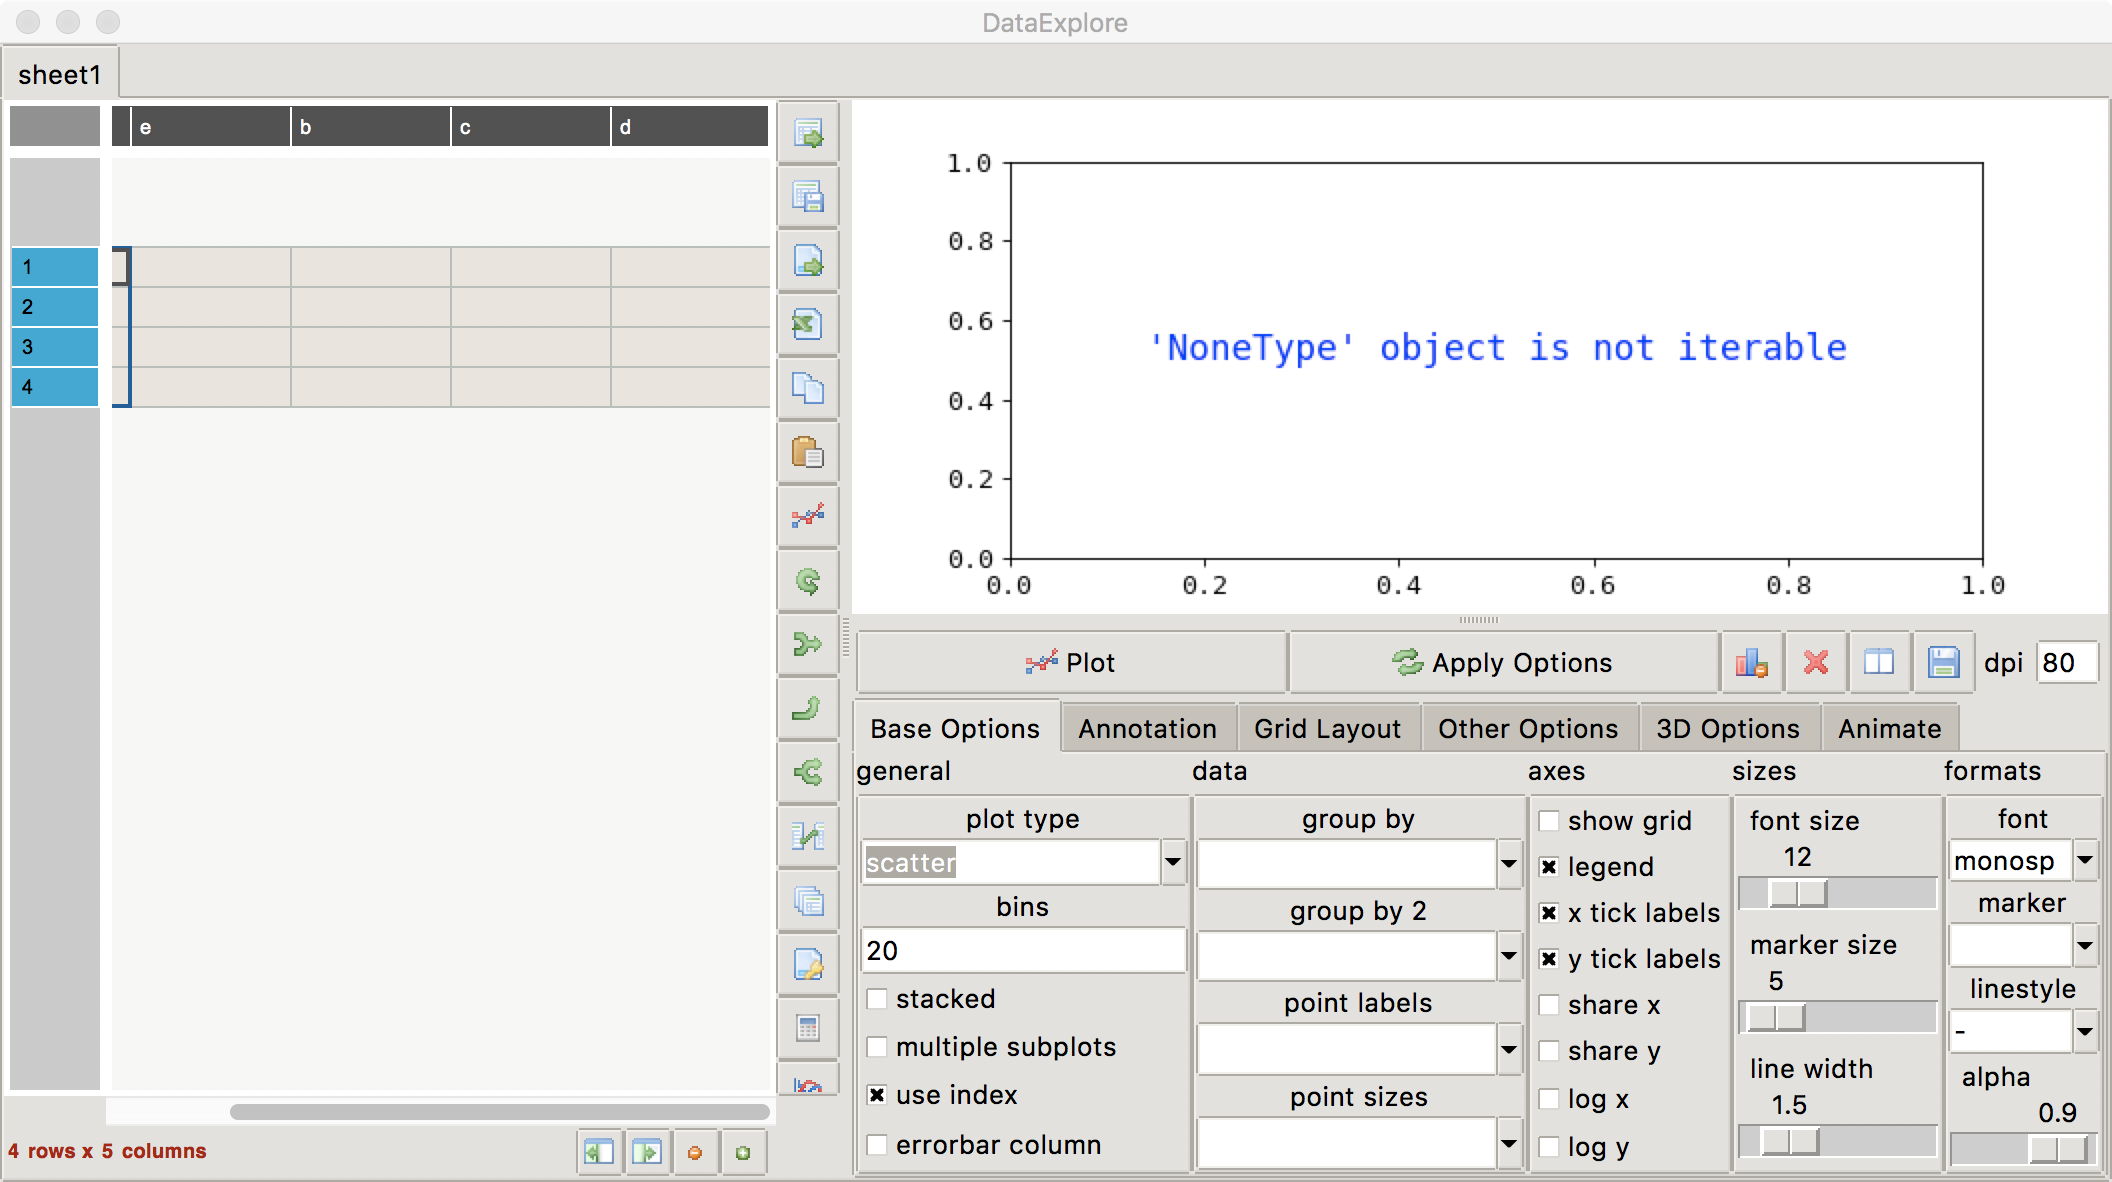2112x1182 pixels.
Task: Open the plot type dropdown
Action: point(1173,862)
